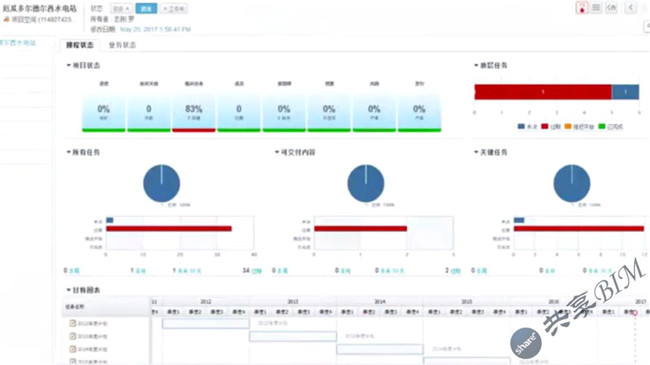The image size is (650, 365).
Task: Collapse the all tasks section
Action: 68,152
